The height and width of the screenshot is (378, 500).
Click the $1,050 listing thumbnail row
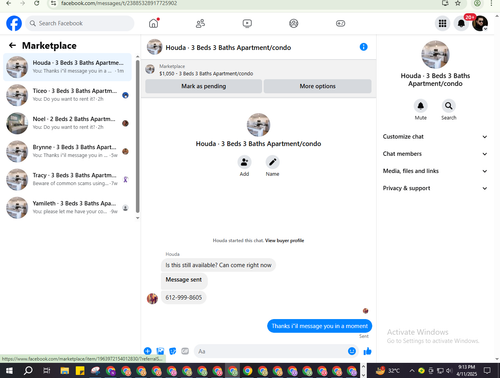tap(258, 70)
